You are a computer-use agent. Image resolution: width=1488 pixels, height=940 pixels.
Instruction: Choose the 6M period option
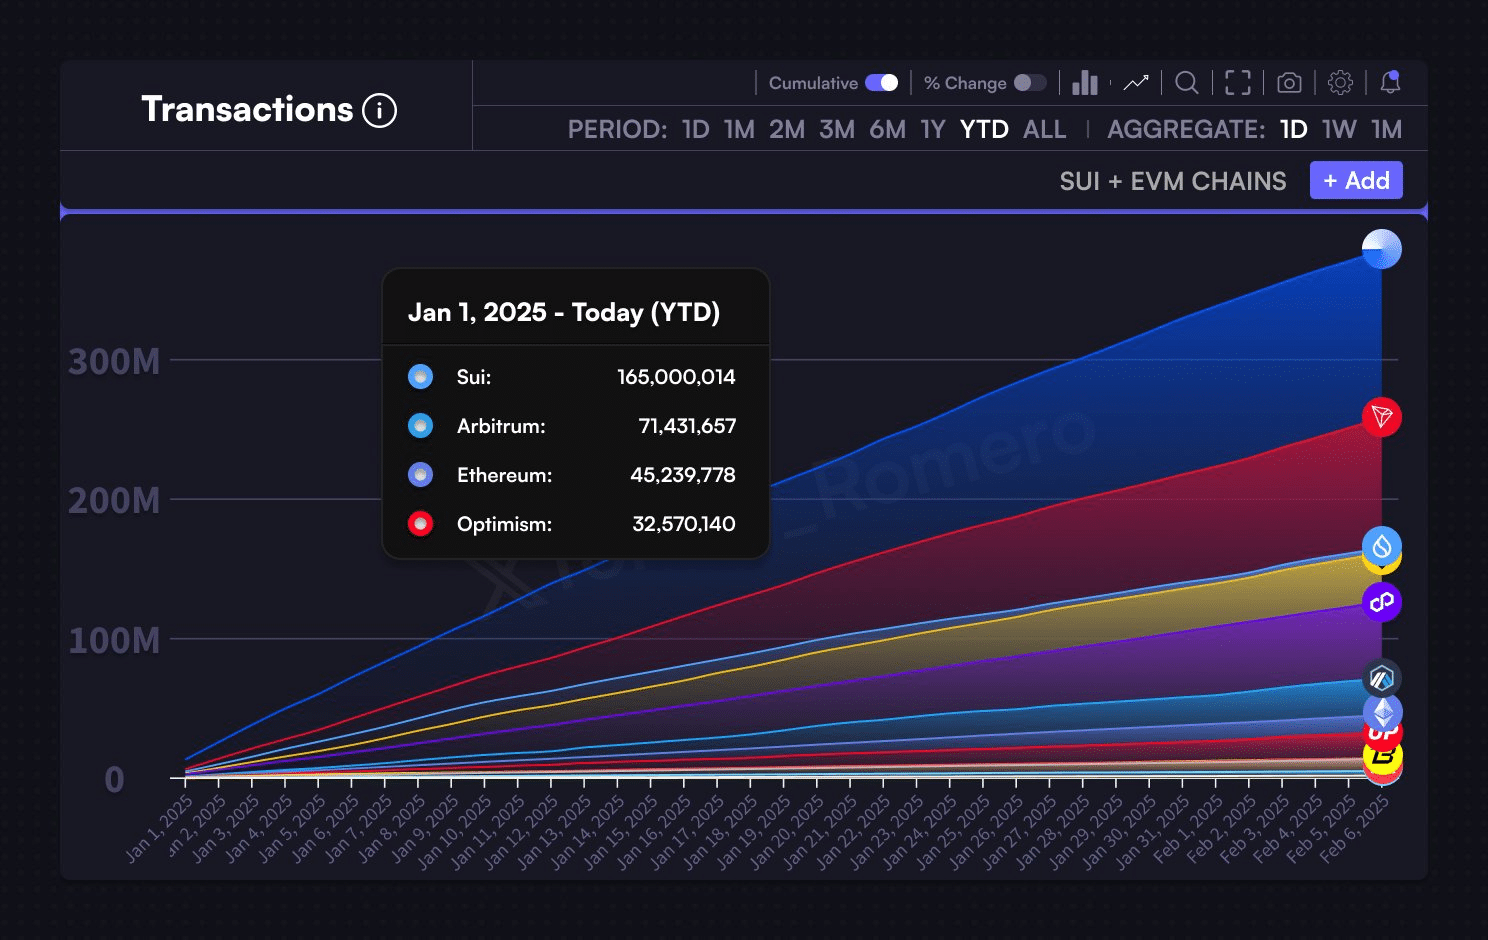click(x=887, y=130)
